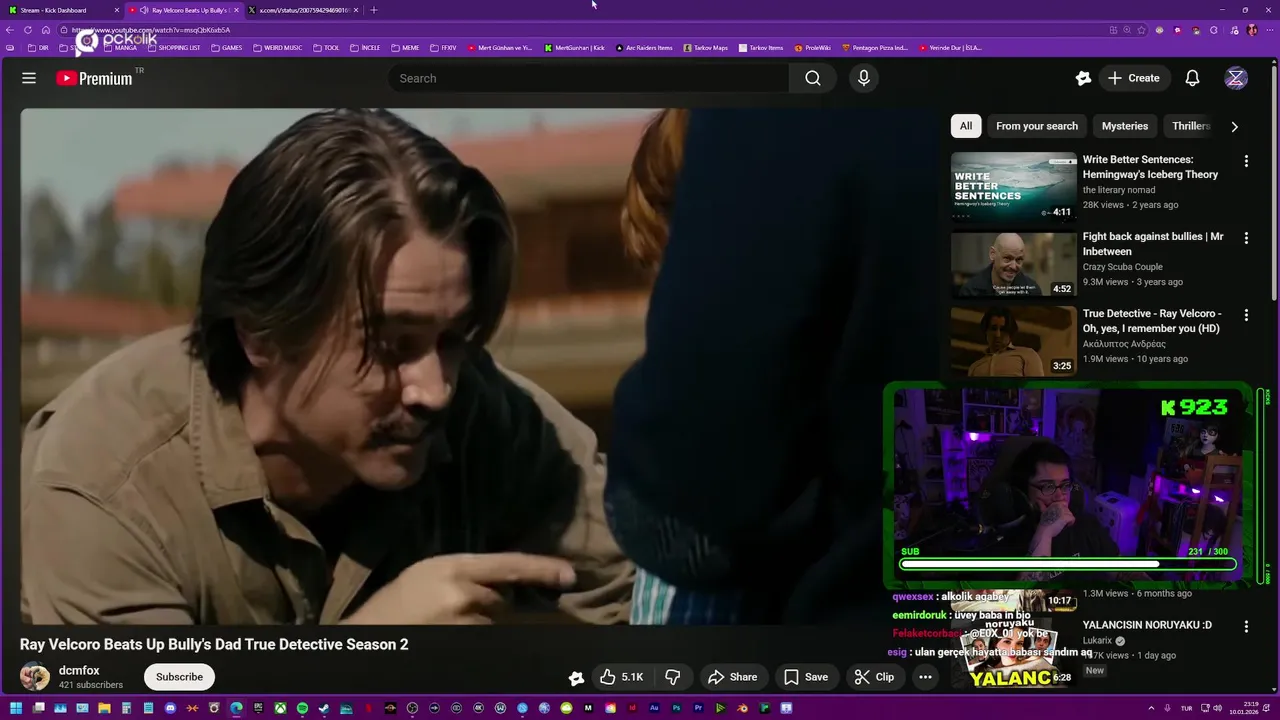Like the video with thumbs up
This screenshot has width=1280, height=720.
pos(622,677)
